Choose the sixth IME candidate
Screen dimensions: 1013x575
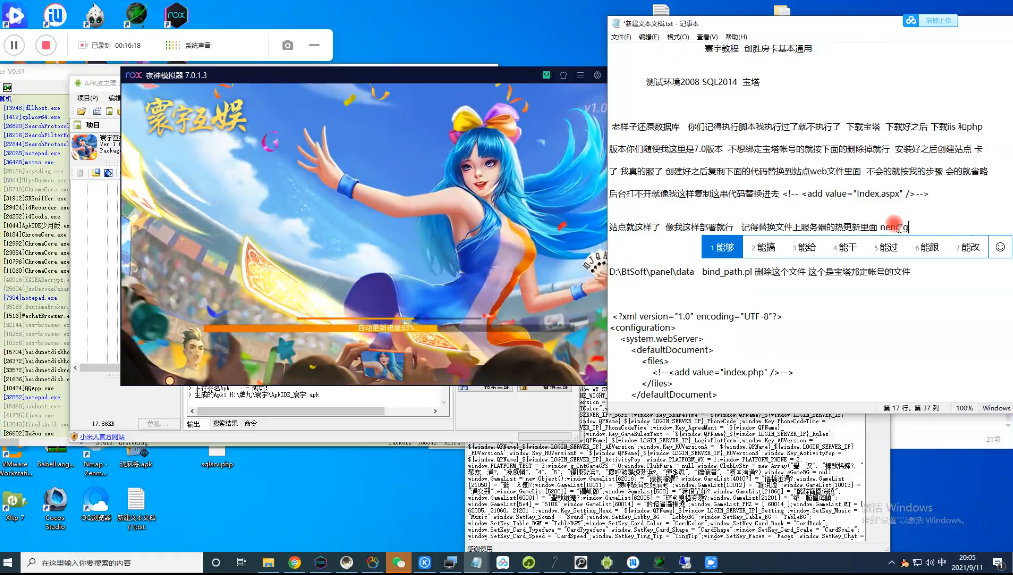[x=927, y=247]
